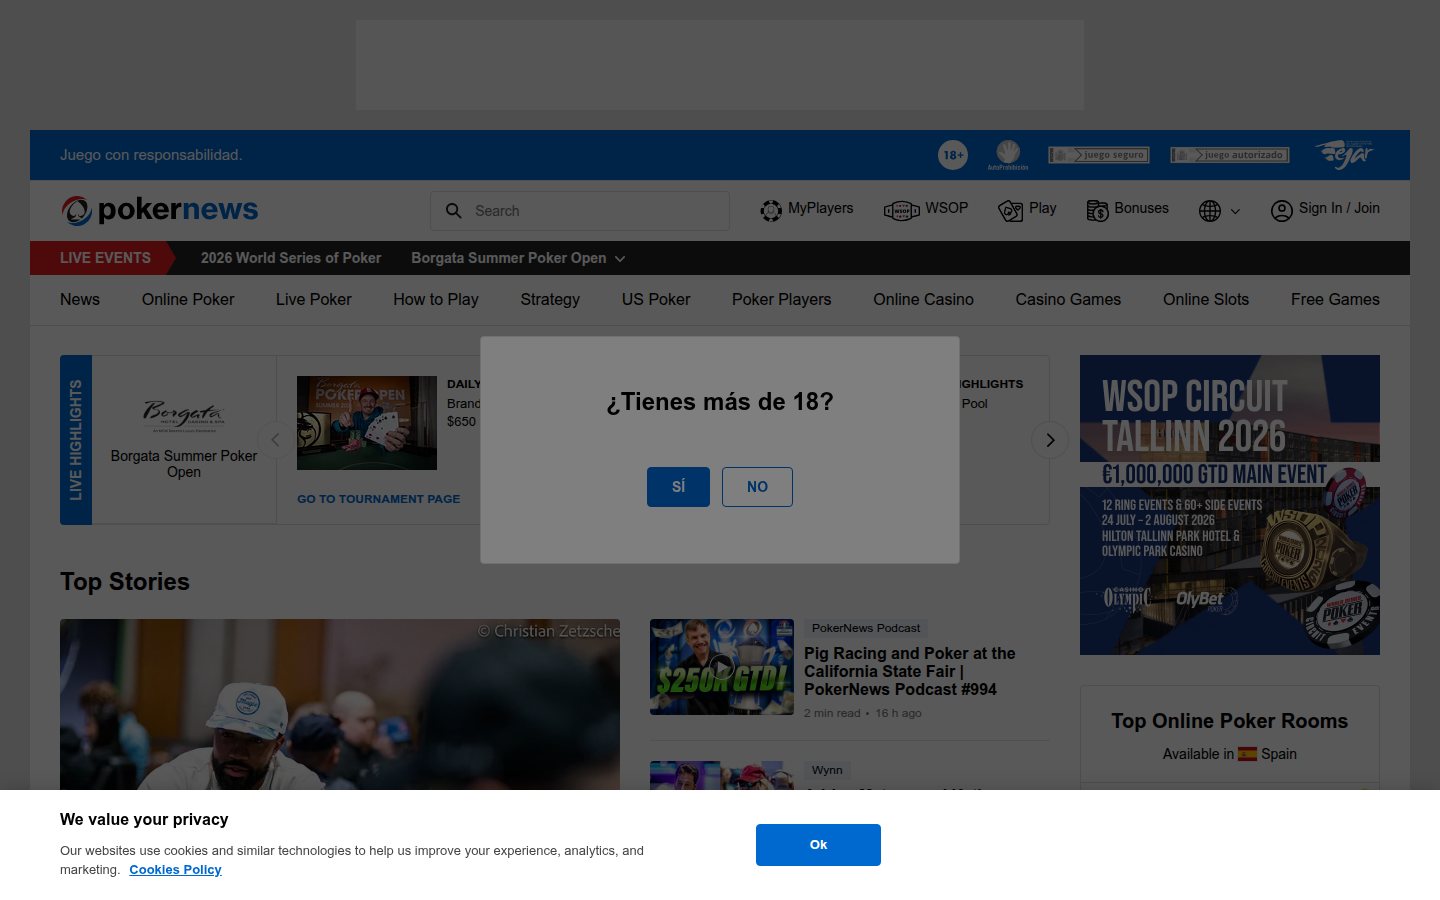Click the Top Stories heading
Image resolution: width=1440 pixels, height=900 pixels.
point(125,582)
